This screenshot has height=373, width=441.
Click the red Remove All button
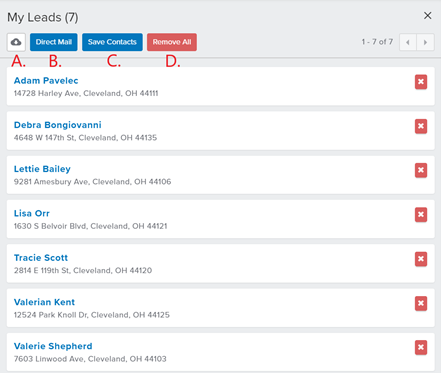(x=172, y=42)
